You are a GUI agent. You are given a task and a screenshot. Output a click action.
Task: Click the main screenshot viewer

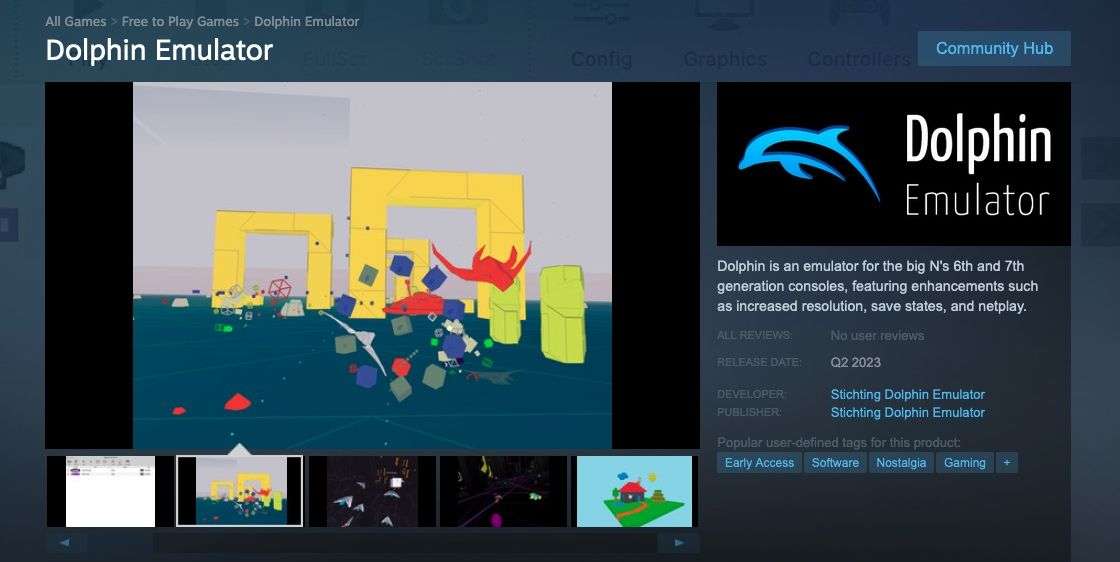[372, 266]
